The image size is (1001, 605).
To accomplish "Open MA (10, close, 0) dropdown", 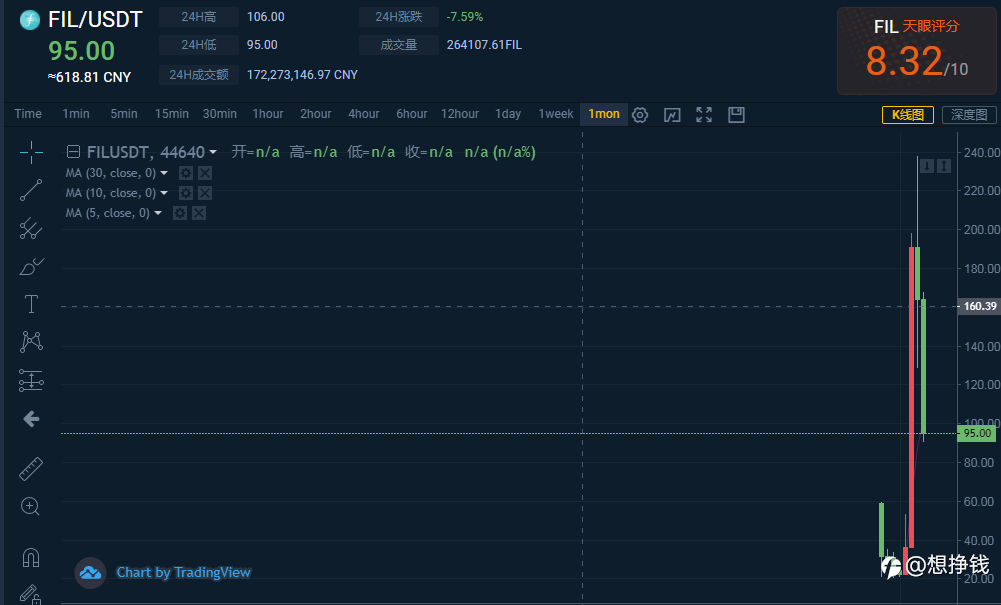I will click(164, 193).
